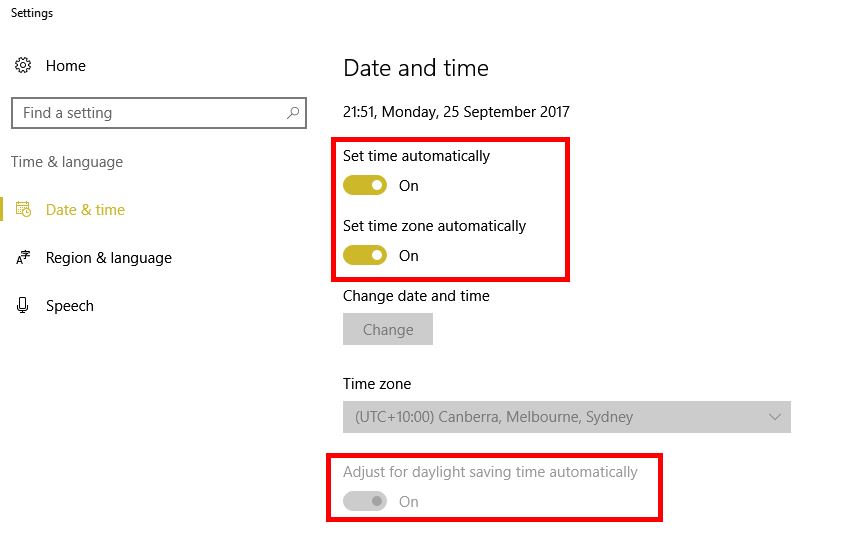This screenshot has height=538, width=862.
Task: Open Region & language settings
Action: coord(108,258)
